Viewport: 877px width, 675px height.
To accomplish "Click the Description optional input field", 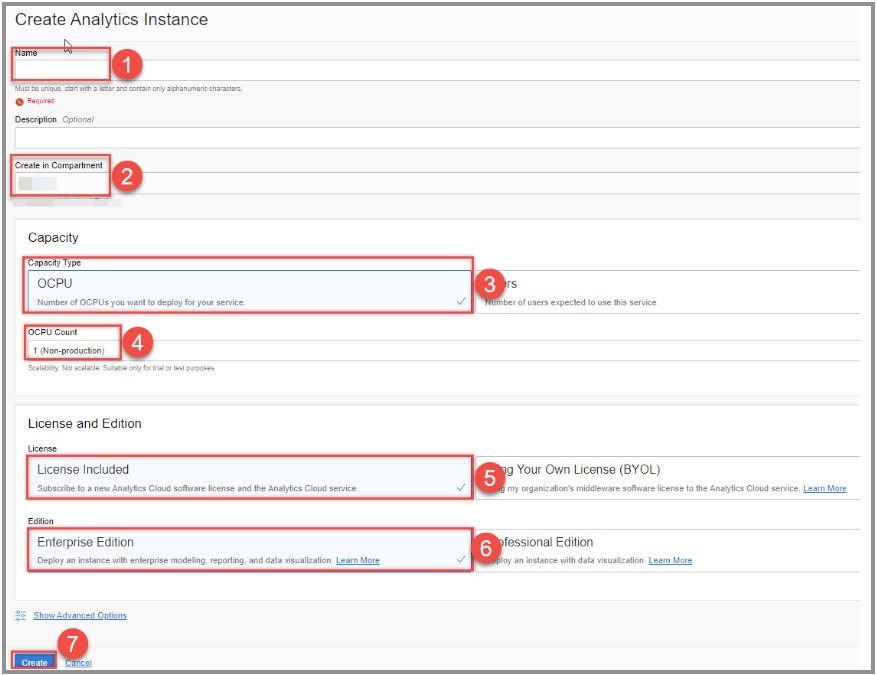I will [437, 138].
